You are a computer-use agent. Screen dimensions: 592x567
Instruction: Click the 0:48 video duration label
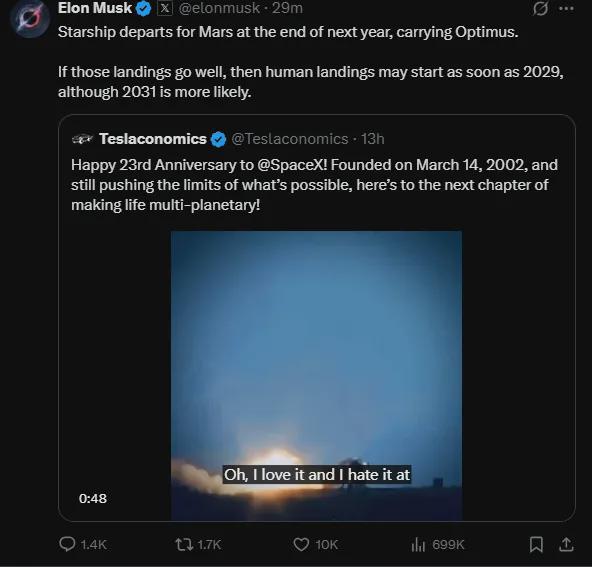[x=93, y=498]
